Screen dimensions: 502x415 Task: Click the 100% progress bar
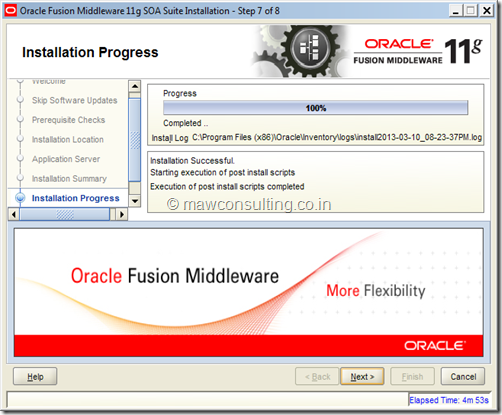pos(316,108)
